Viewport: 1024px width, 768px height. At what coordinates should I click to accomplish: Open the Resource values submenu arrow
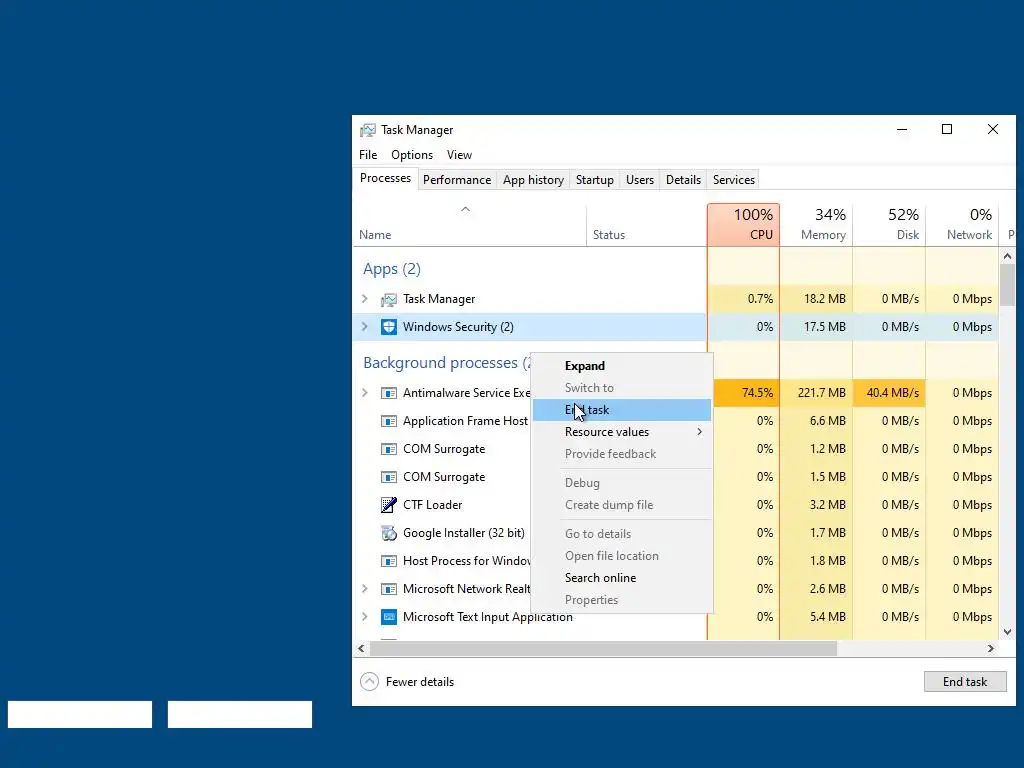pyautogui.click(x=699, y=432)
